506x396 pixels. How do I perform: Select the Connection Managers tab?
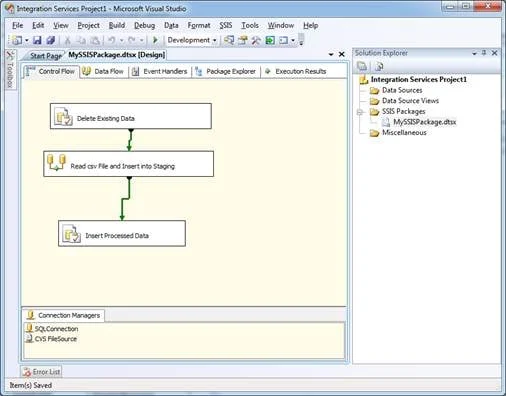coord(64,315)
